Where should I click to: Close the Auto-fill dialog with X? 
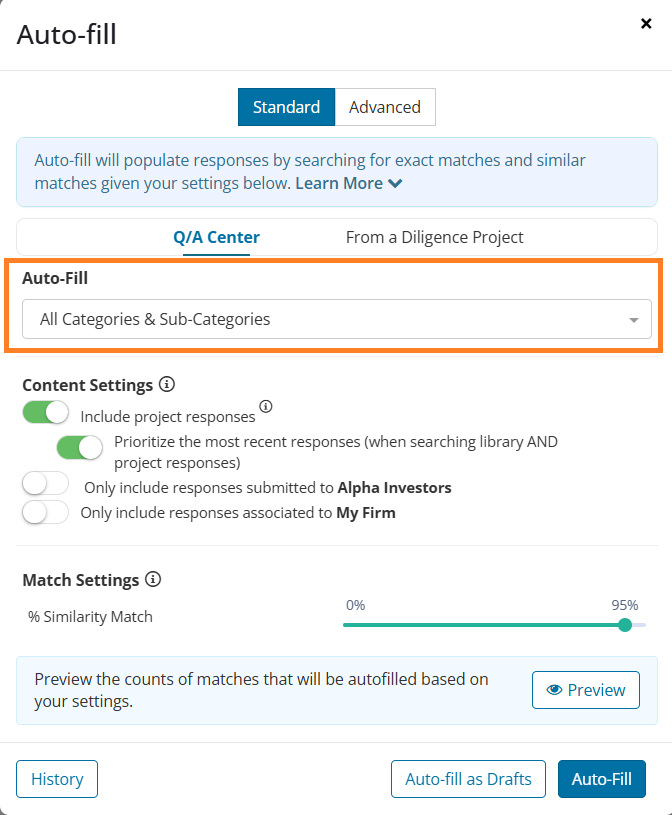(646, 23)
